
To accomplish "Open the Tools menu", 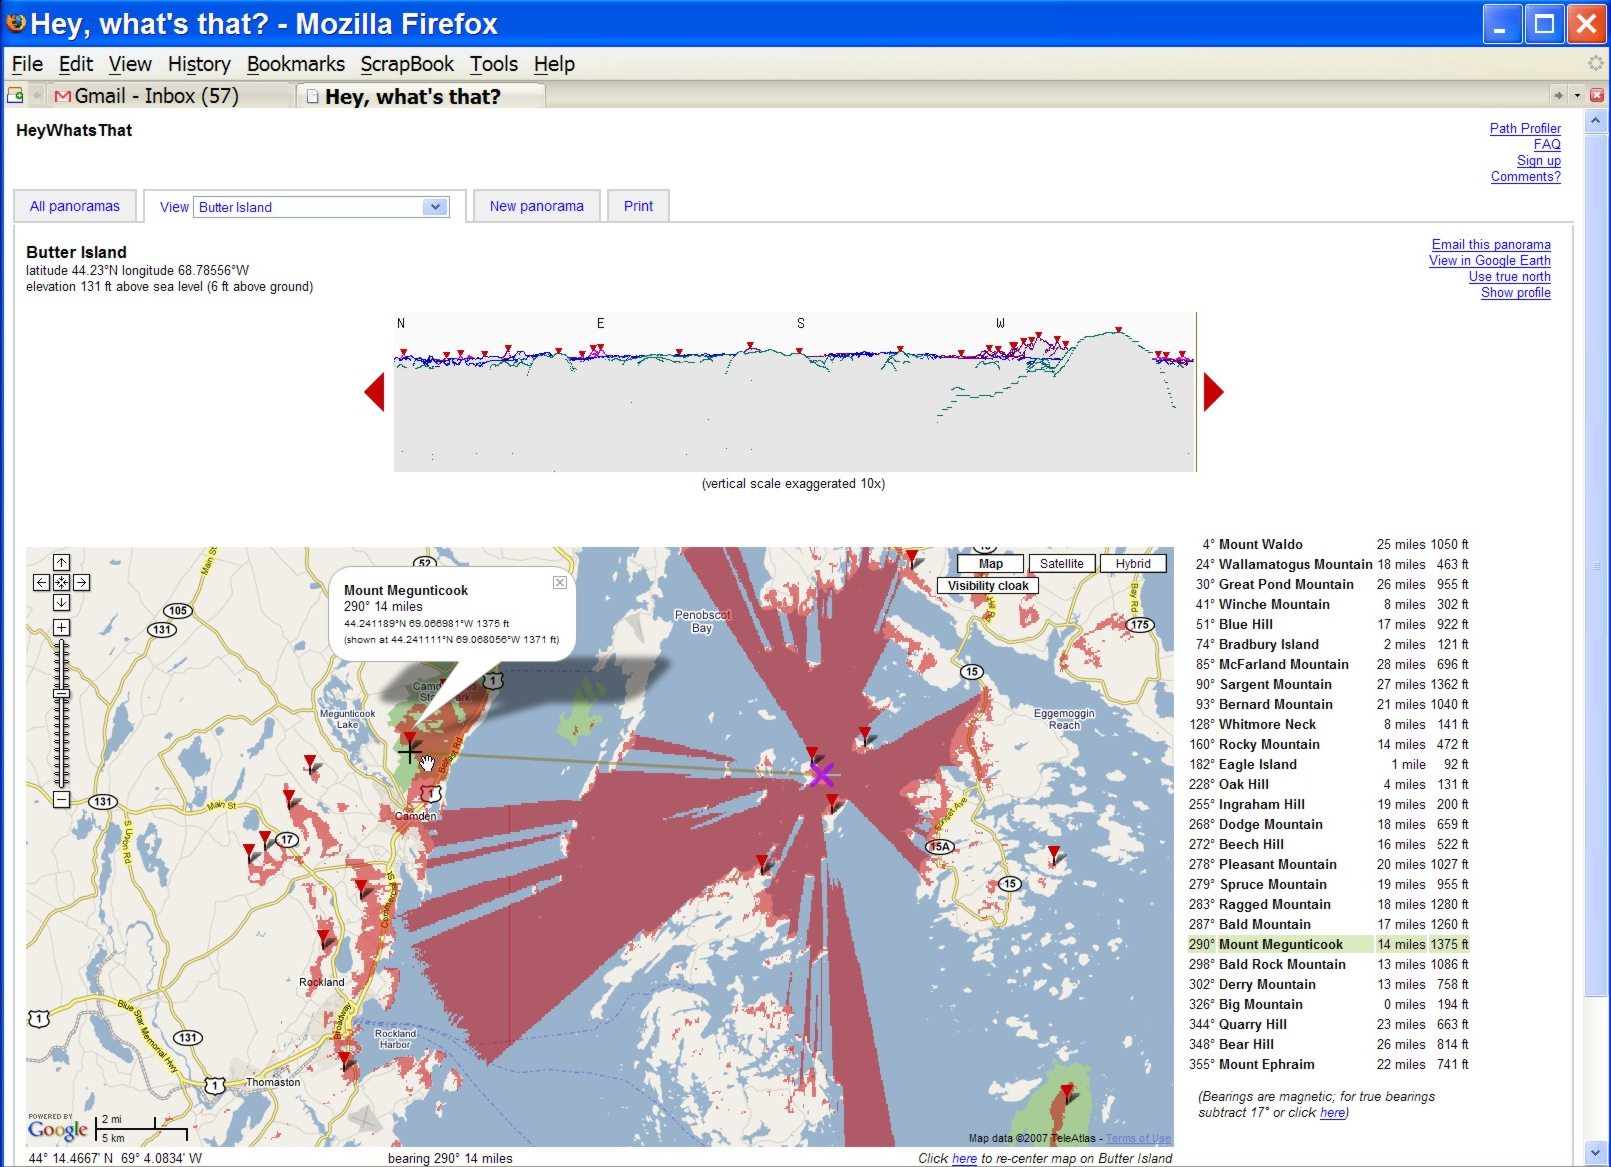I will [494, 64].
